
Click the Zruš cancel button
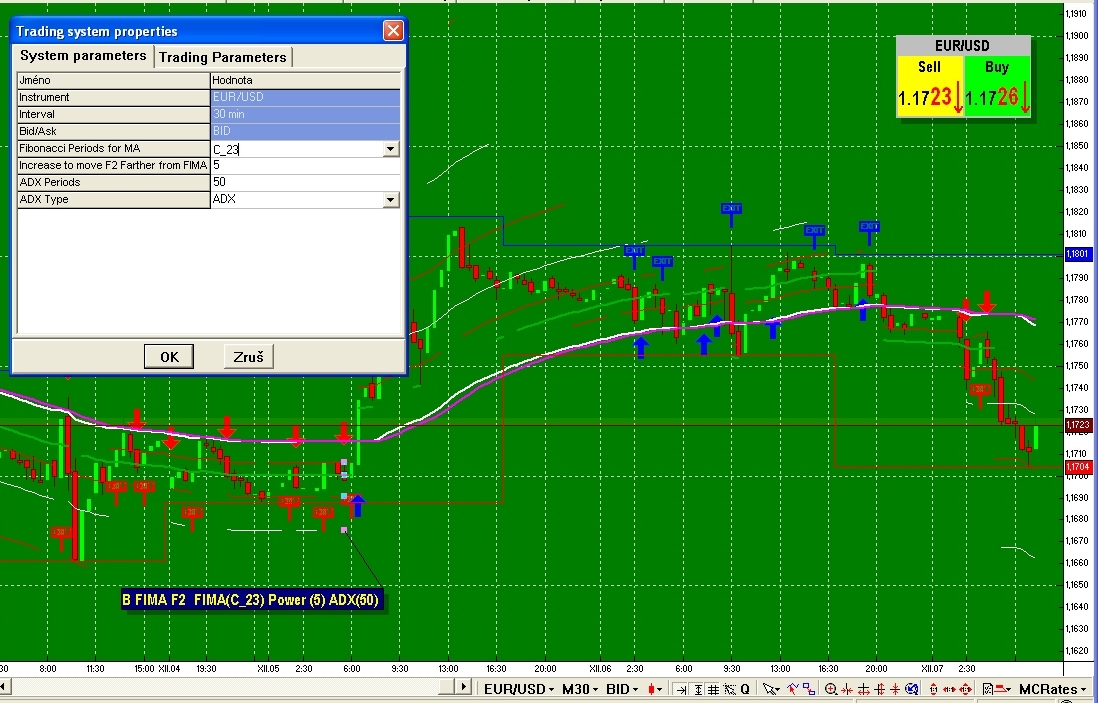[248, 357]
